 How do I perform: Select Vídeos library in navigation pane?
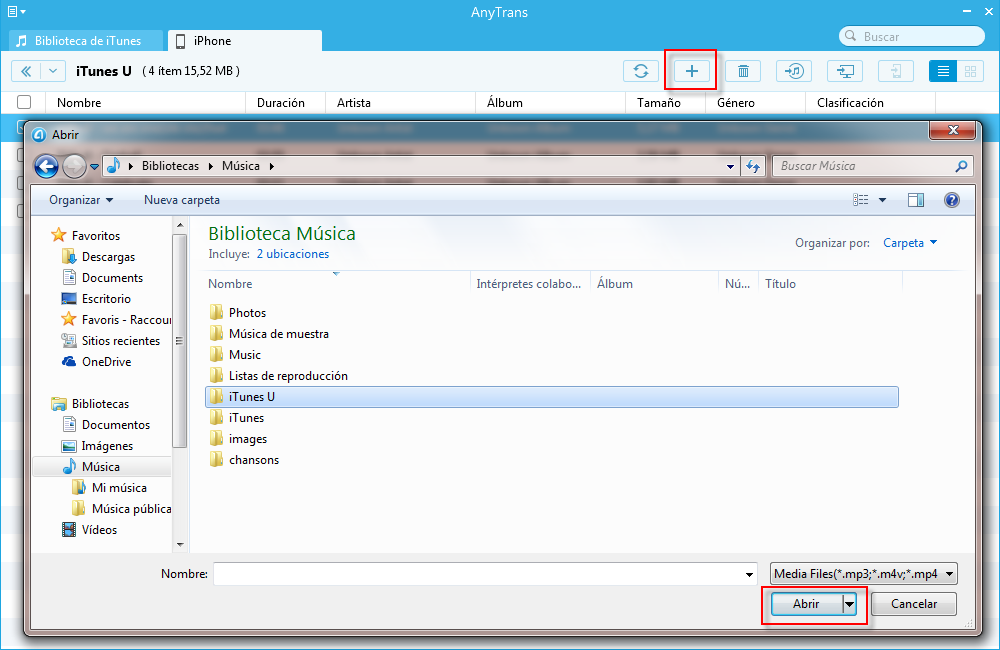[x=99, y=530]
